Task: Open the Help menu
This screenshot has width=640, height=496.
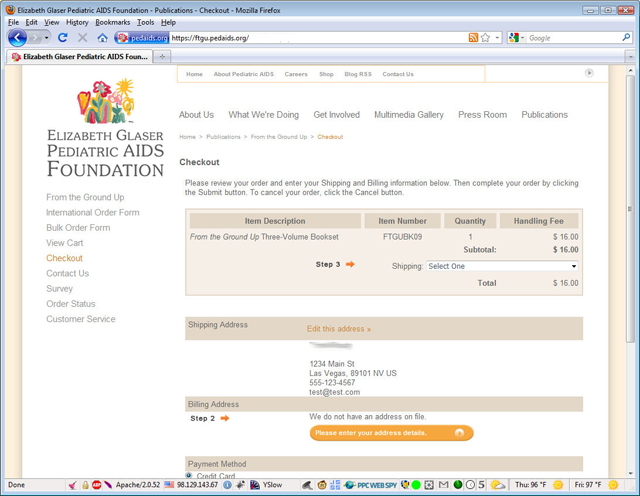Action: (x=168, y=22)
